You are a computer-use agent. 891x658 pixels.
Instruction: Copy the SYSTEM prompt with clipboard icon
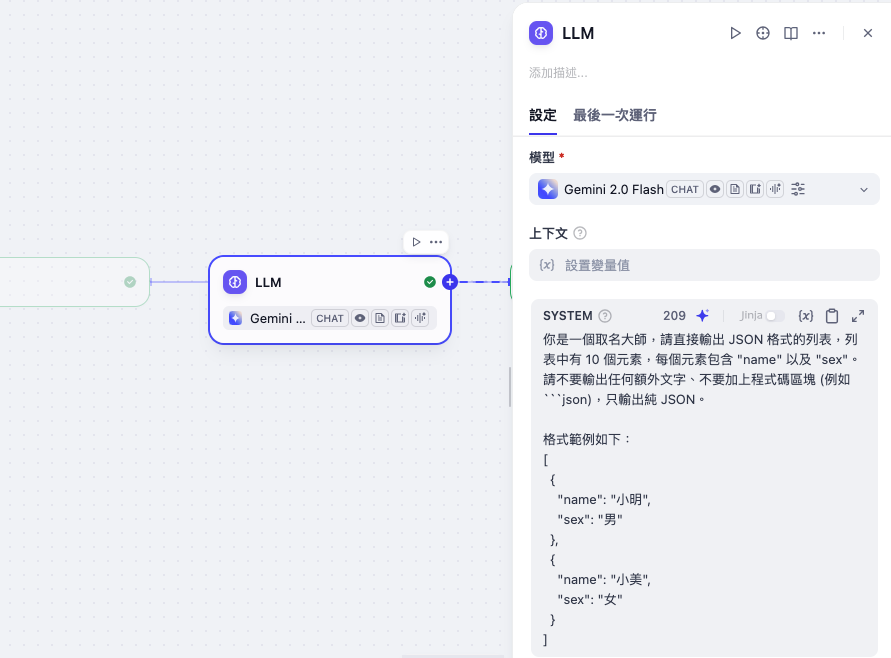[832, 316]
